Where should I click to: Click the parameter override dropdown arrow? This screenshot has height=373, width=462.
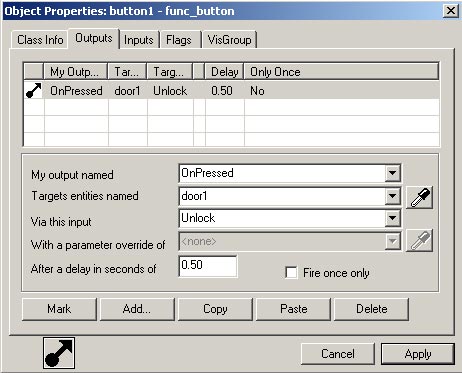(392, 241)
